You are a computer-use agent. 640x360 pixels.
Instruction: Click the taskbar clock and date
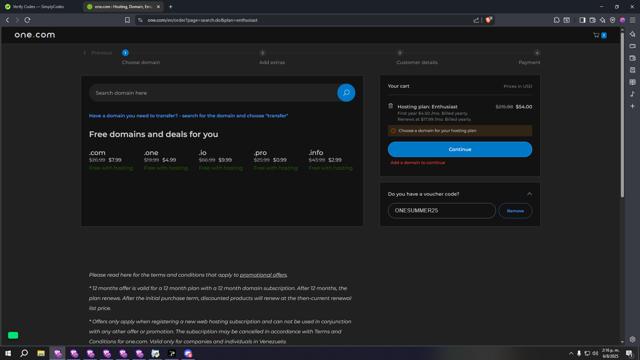pyautogui.click(x=610, y=353)
